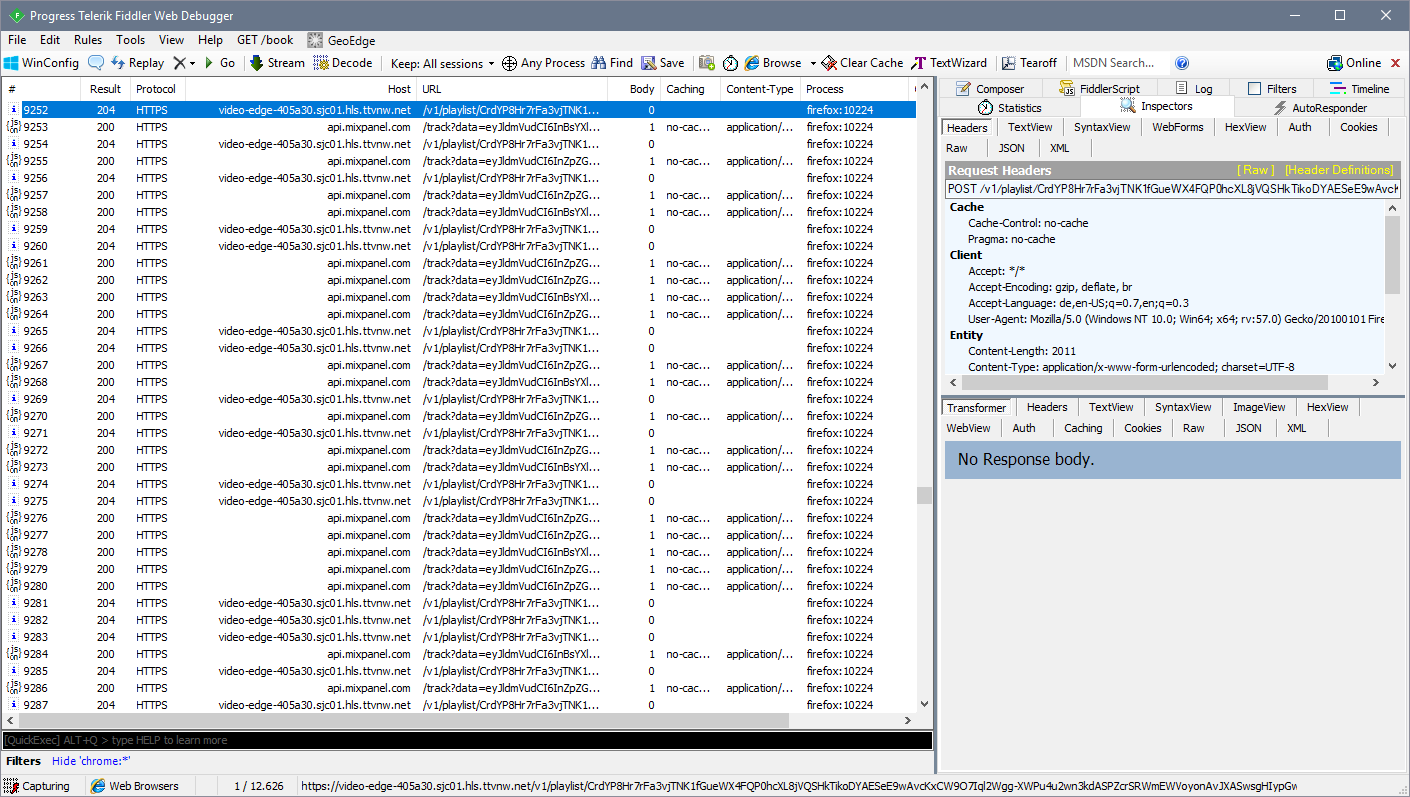Screen dimensions: 1410x797
Task: Click the JSON icon of session 9270
Action: coord(13,416)
